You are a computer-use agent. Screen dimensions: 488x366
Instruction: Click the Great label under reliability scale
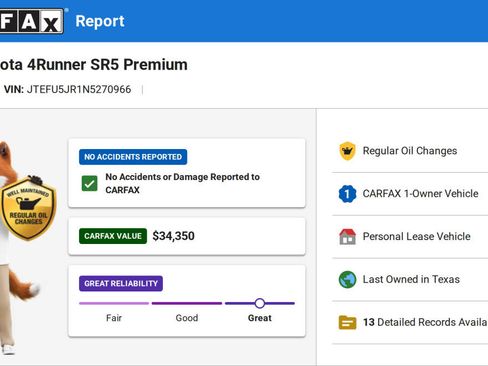pyautogui.click(x=260, y=318)
